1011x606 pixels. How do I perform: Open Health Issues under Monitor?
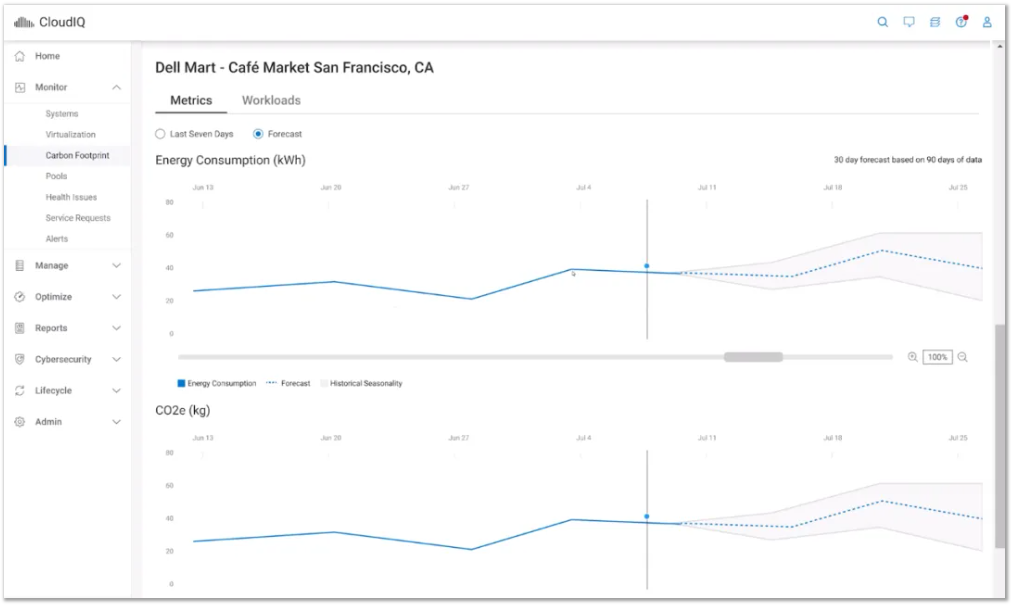point(71,197)
